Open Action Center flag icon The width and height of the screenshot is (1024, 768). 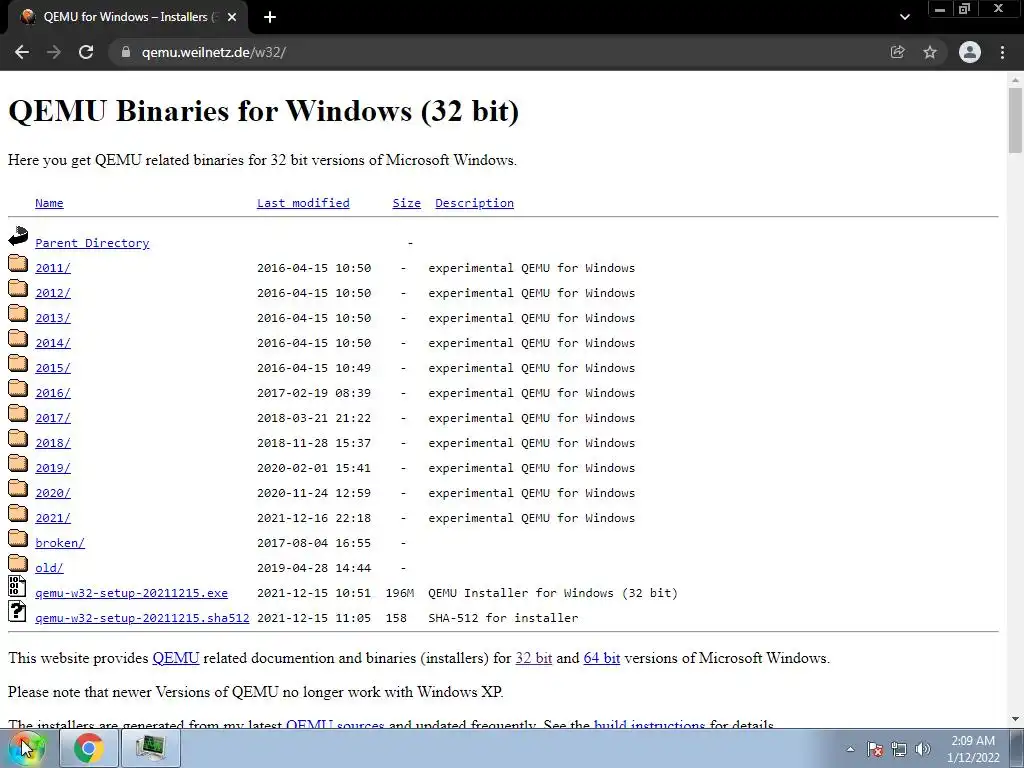click(875, 749)
